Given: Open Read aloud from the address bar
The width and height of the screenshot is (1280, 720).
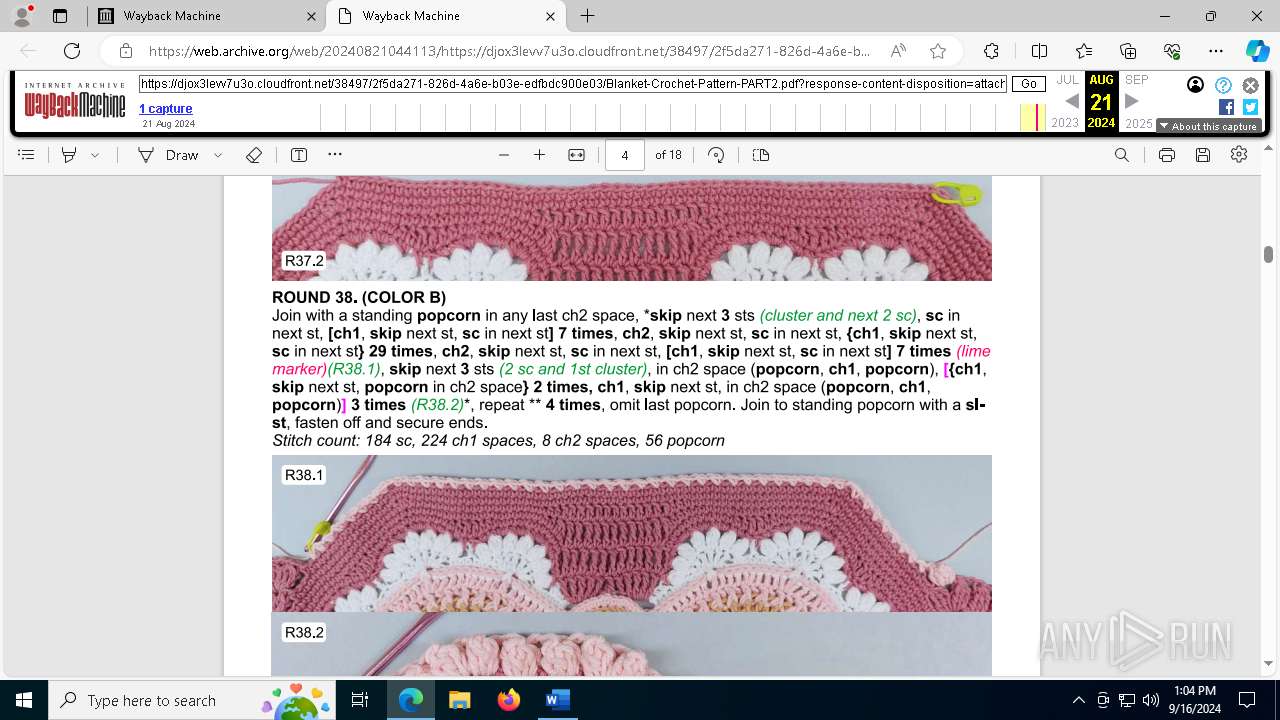Looking at the screenshot, I should tap(898, 51).
